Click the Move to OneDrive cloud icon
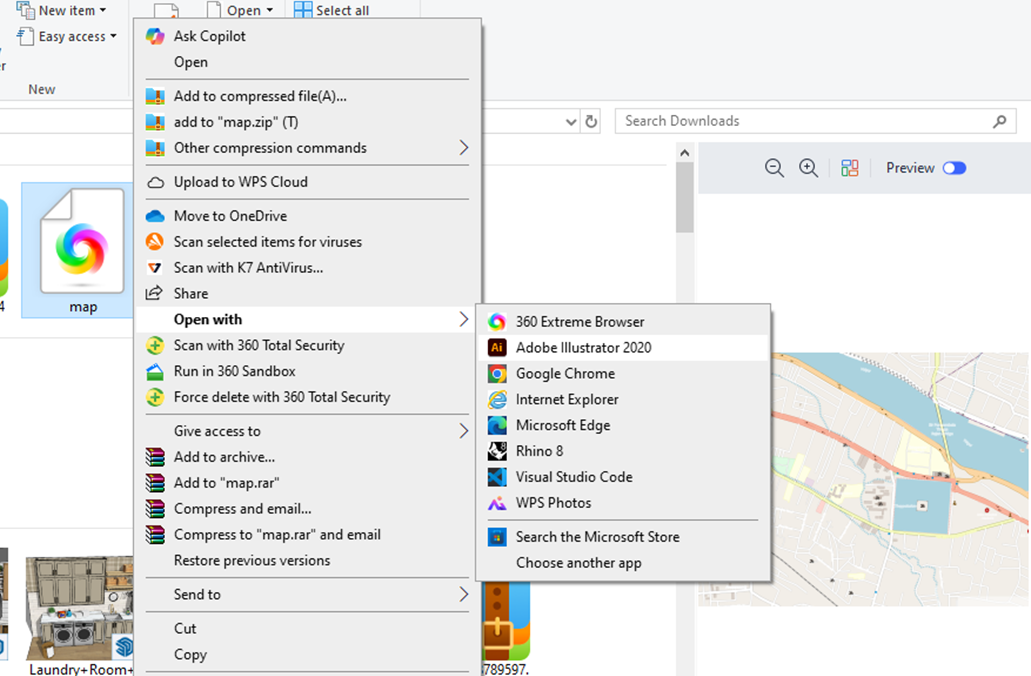The width and height of the screenshot is (1031, 676). 155,216
